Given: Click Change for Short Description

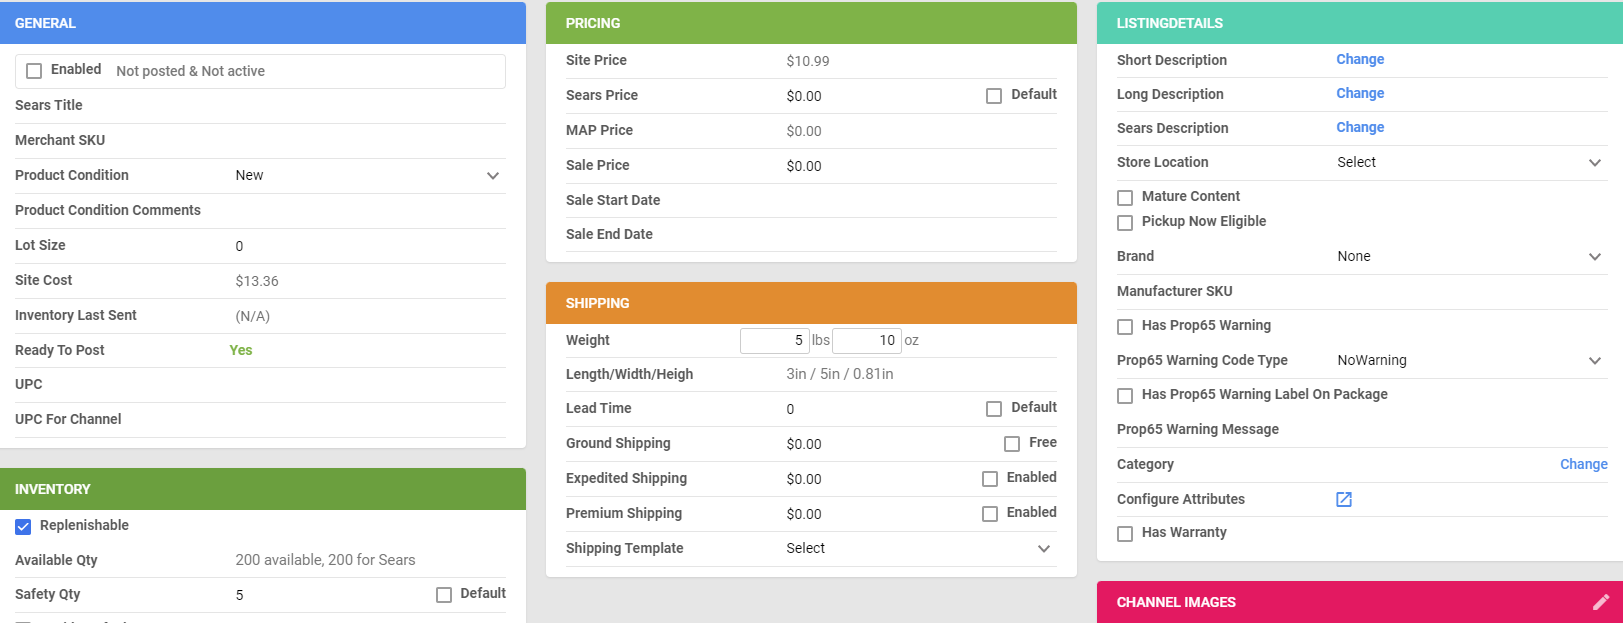Looking at the screenshot, I should (1360, 59).
